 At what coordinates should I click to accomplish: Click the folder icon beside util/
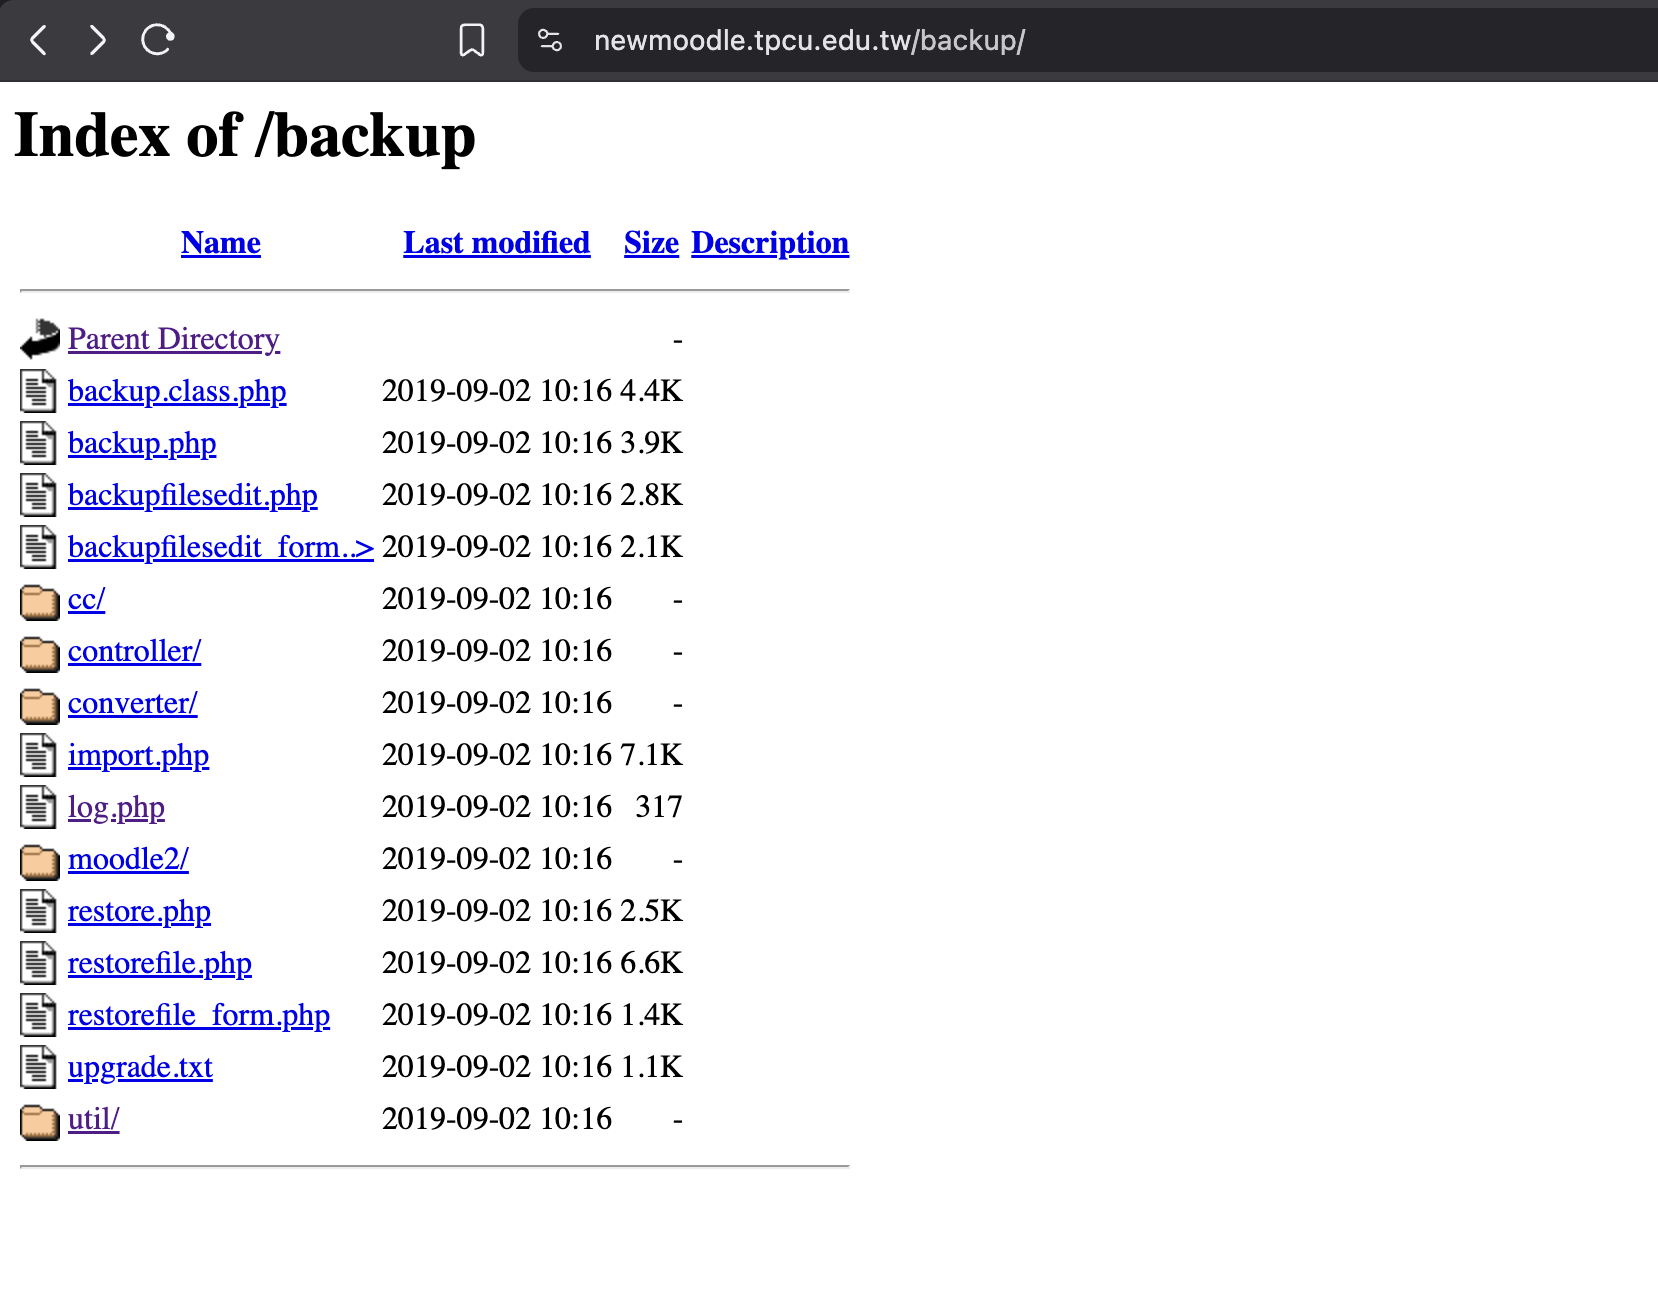pyautogui.click(x=40, y=1120)
